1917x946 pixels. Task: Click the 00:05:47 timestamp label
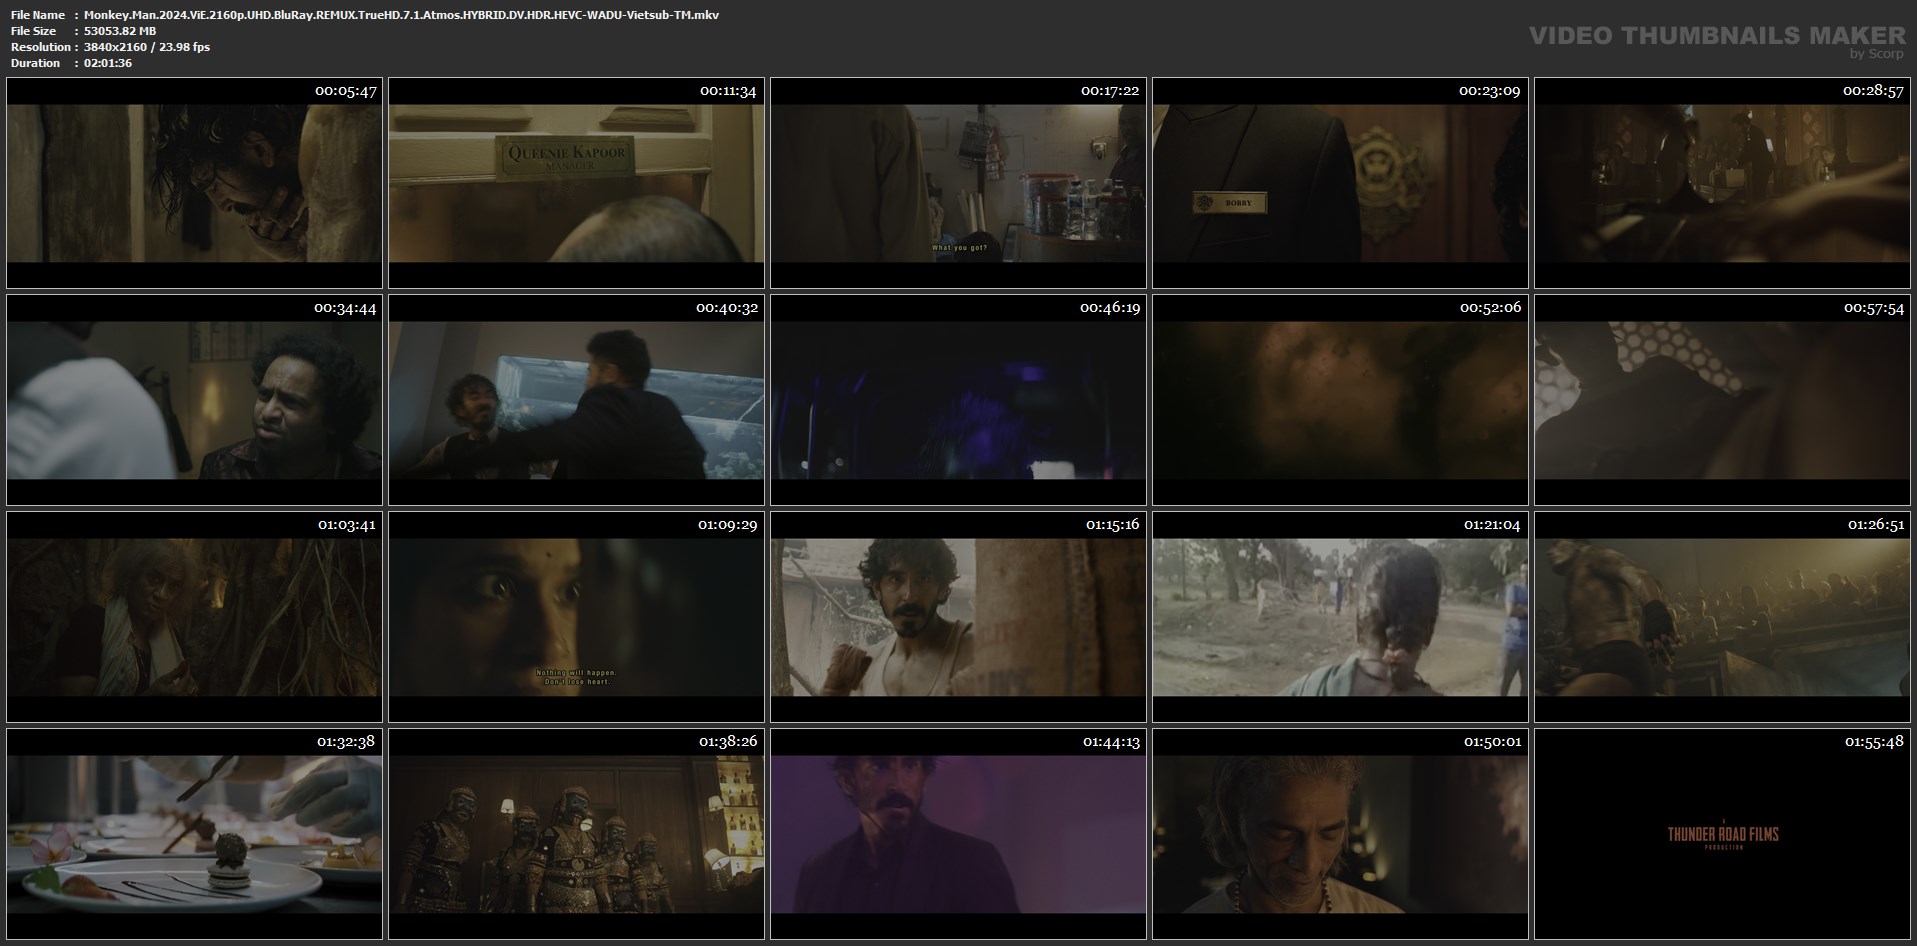pyautogui.click(x=345, y=91)
